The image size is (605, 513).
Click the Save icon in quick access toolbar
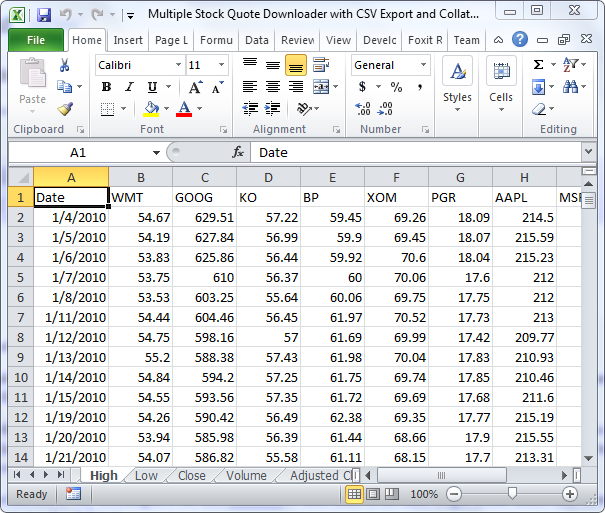pos(43,15)
